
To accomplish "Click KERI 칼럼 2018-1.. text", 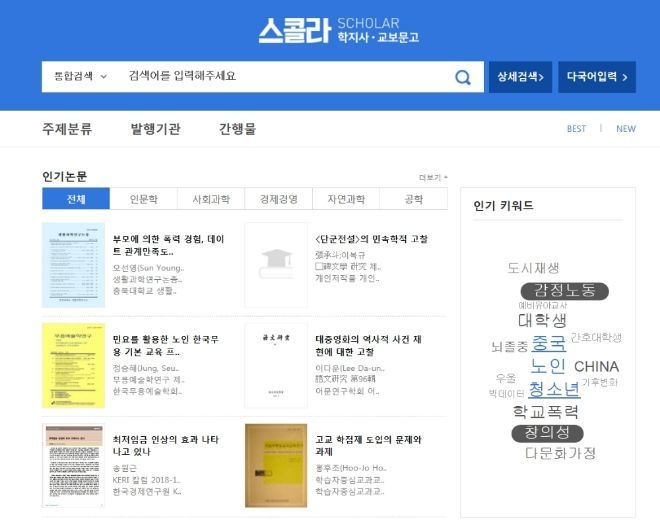I will click(x=146, y=480).
